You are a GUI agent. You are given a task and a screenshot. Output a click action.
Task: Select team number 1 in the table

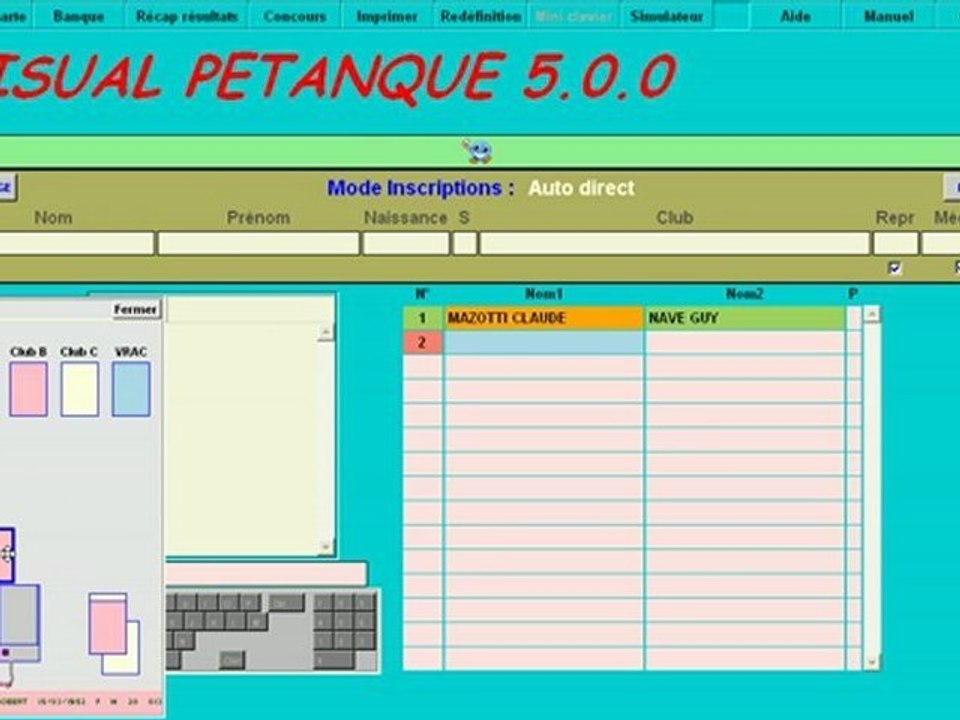[x=422, y=318]
